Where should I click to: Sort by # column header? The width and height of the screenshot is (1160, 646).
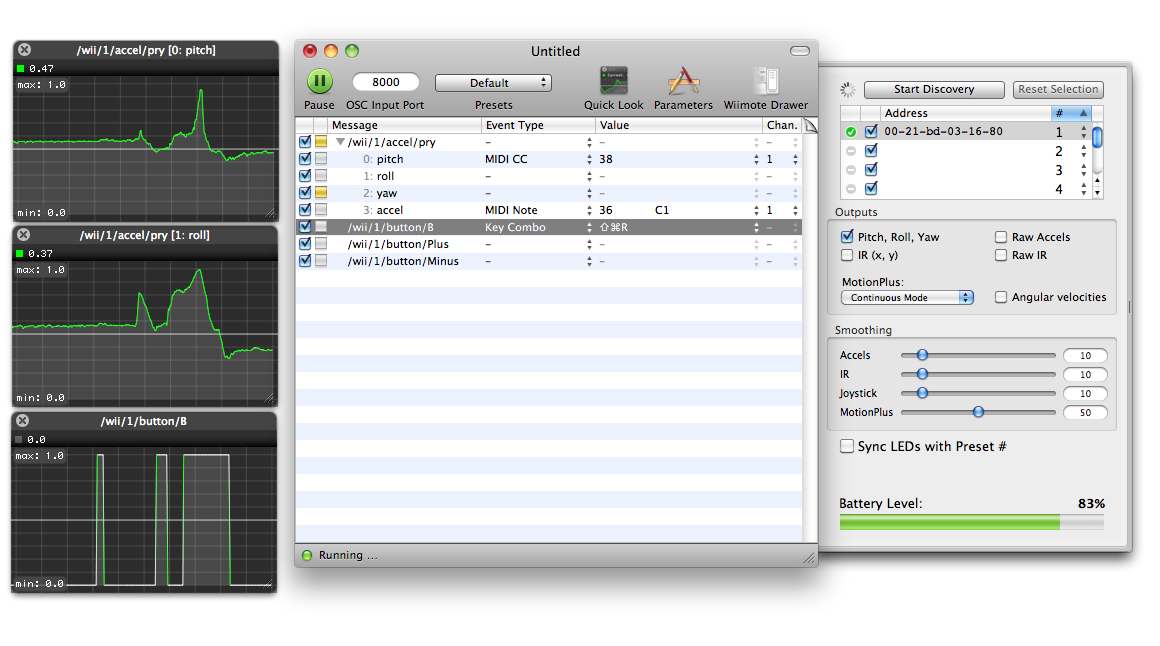(x=1071, y=113)
